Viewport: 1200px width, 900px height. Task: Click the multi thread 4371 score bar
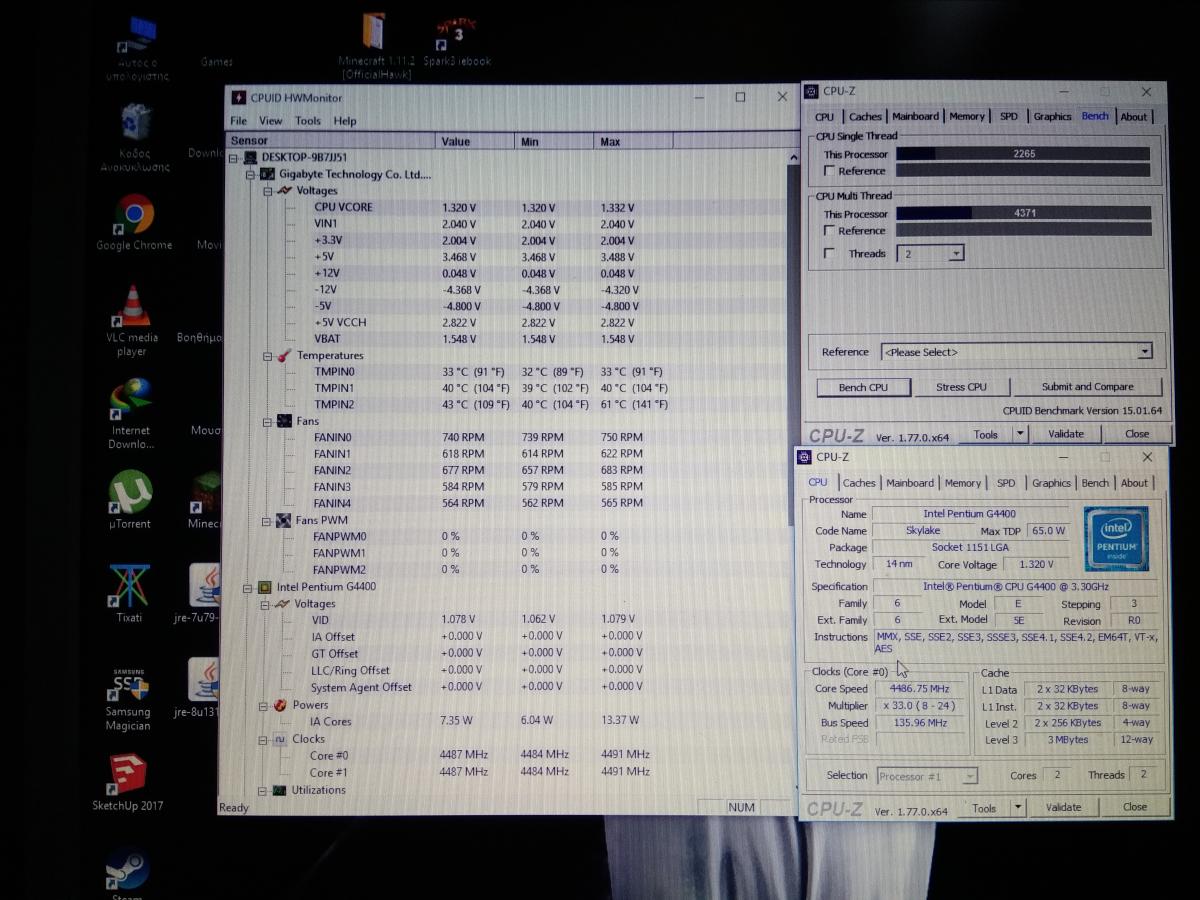pos(1024,213)
